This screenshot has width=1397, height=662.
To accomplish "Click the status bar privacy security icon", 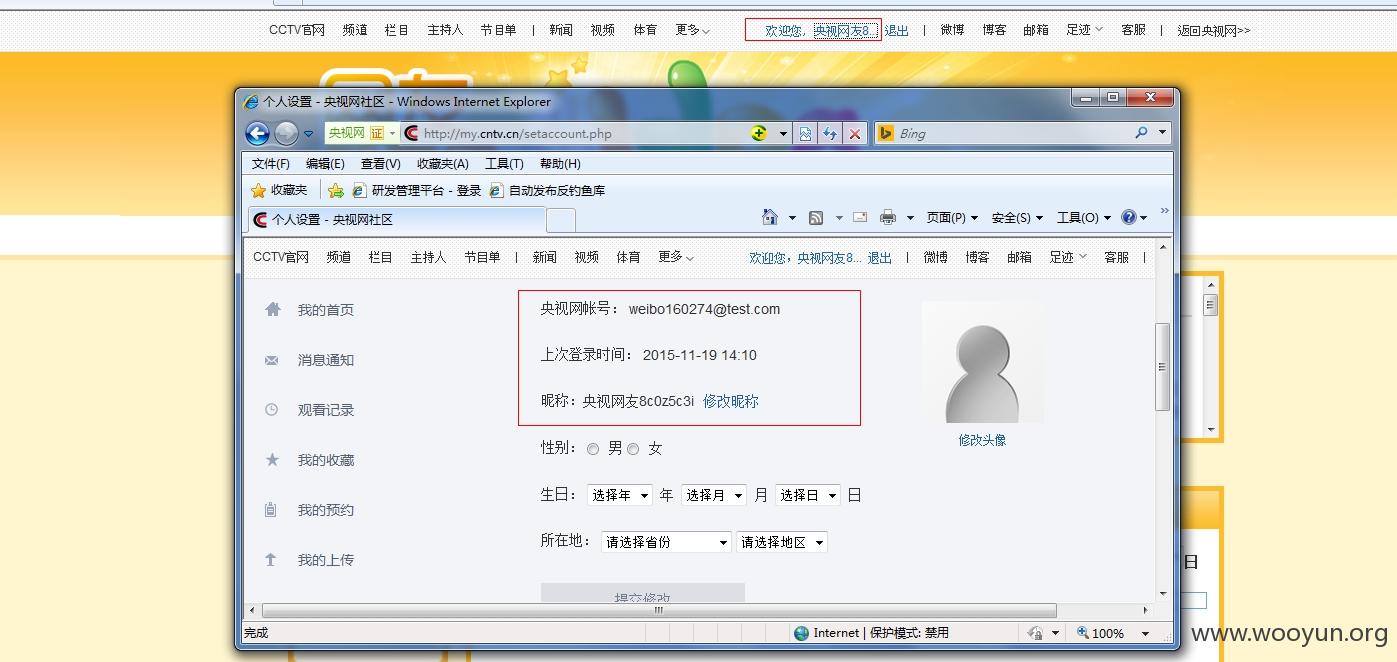I will [1035, 633].
